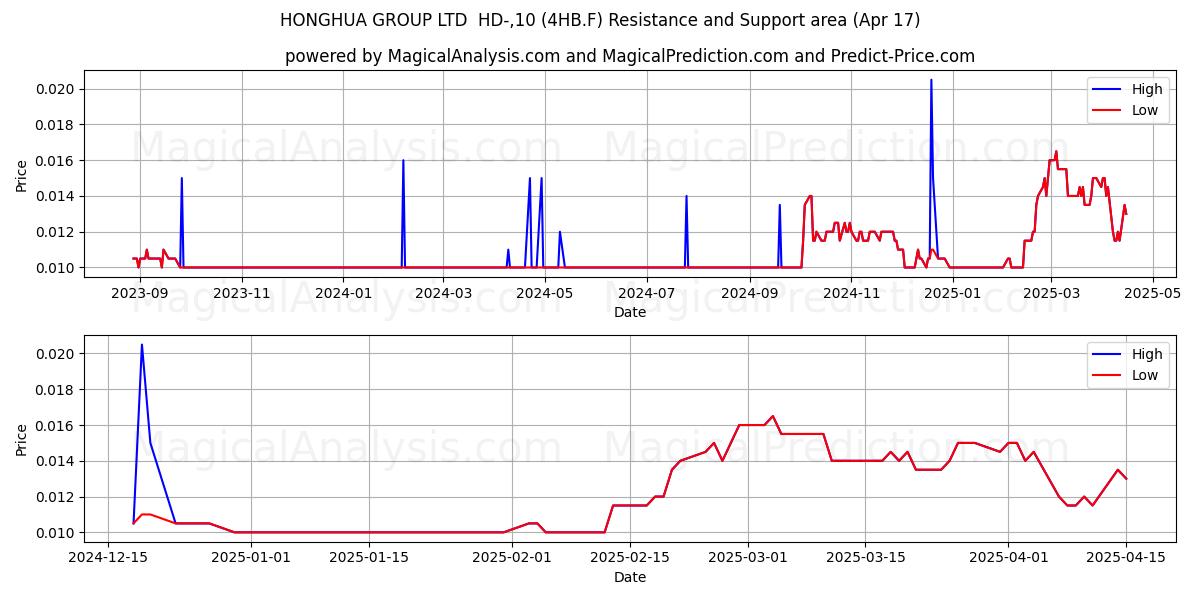
Task: Click the 0.016 price tick in top chart
Action: [57, 161]
